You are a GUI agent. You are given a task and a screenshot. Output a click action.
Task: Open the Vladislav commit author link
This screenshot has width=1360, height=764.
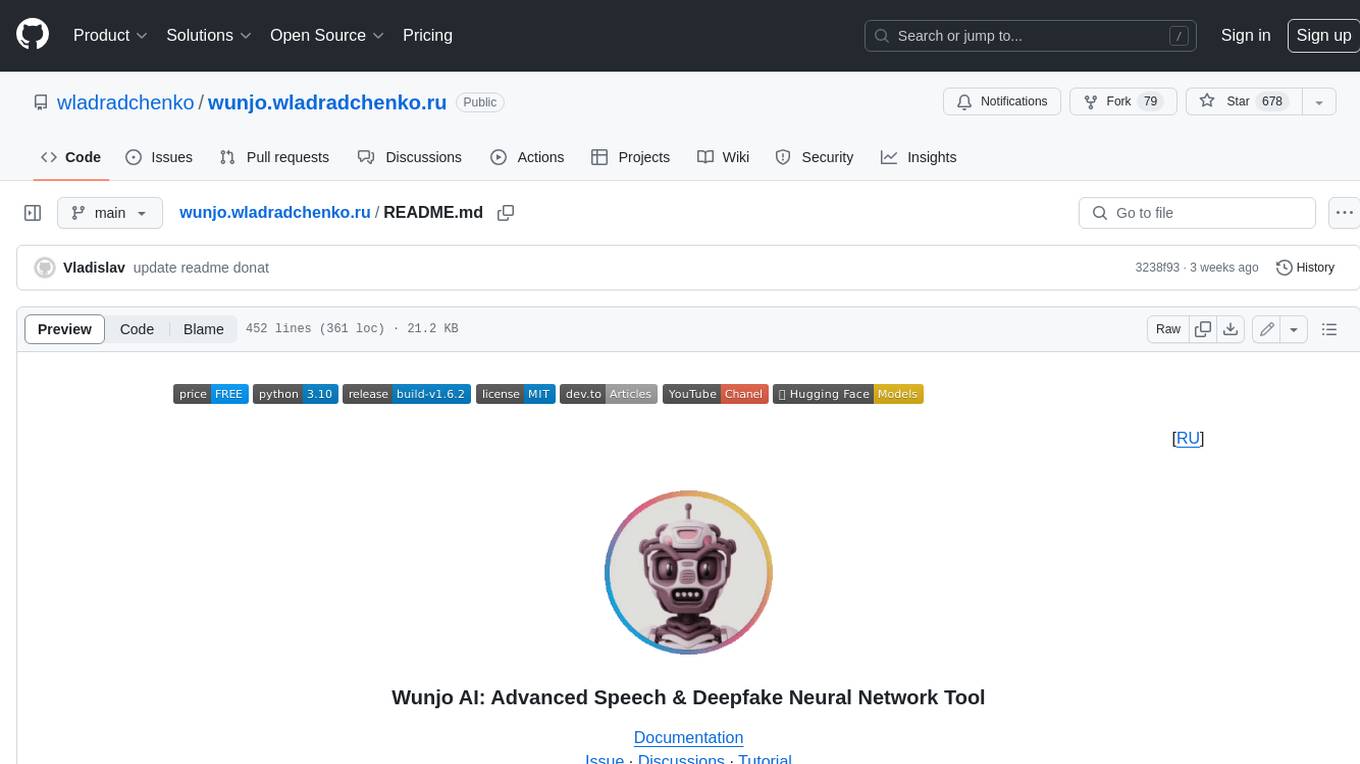(x=94, y=268)
